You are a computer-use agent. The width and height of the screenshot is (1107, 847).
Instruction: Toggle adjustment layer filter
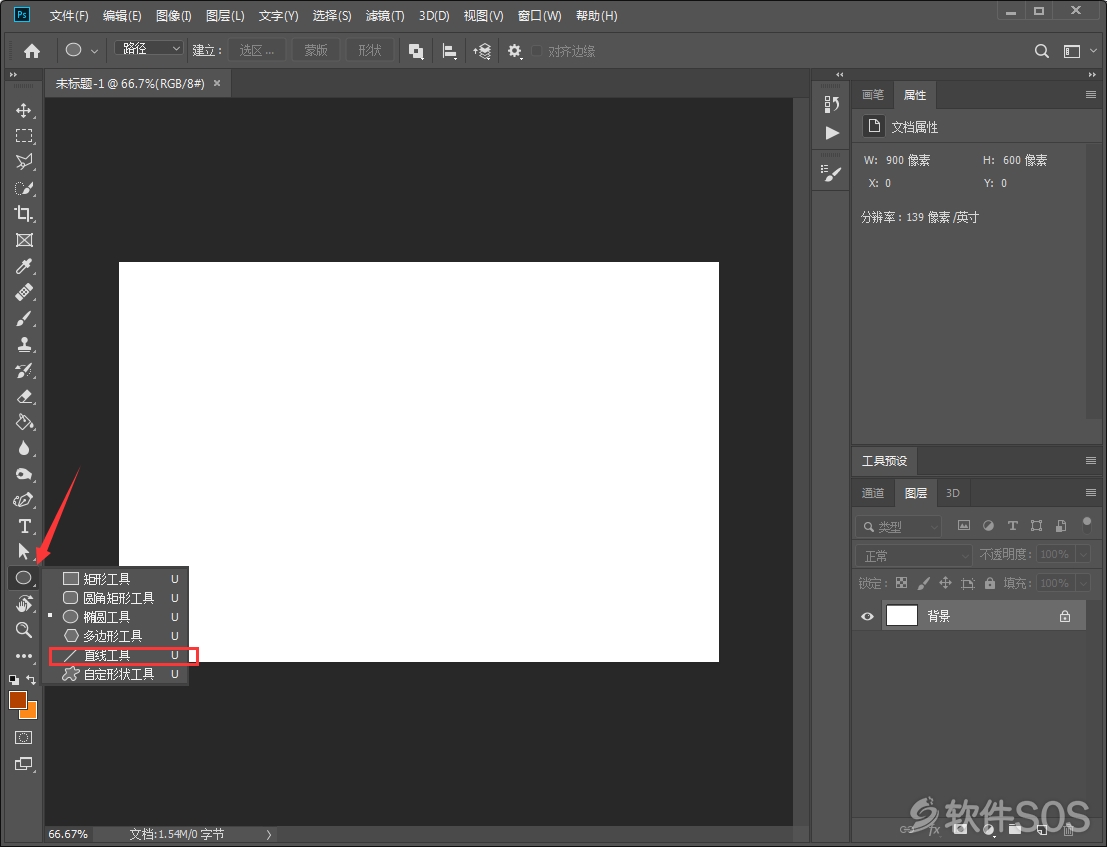click(988, 525)
